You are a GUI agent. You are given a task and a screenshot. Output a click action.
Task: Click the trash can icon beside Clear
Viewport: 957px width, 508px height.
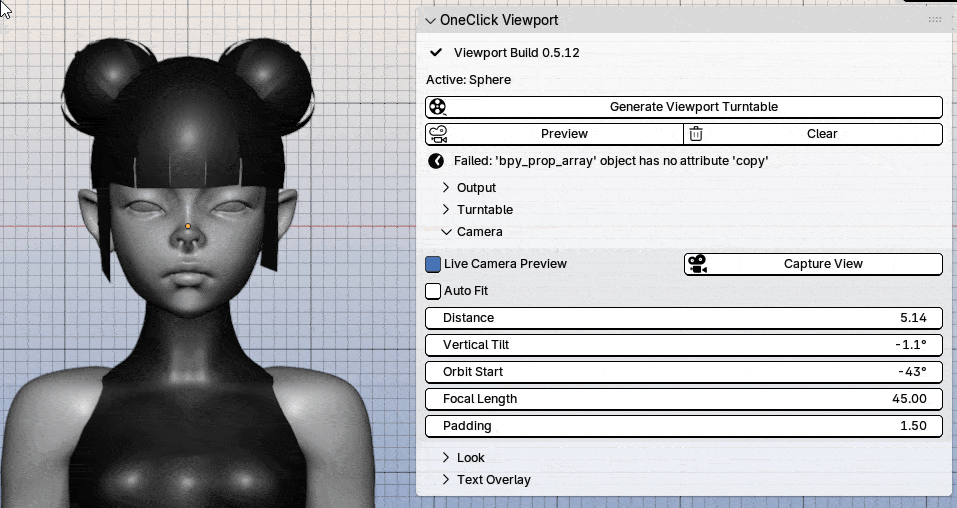pyautogui.click(x=696, y=134)
